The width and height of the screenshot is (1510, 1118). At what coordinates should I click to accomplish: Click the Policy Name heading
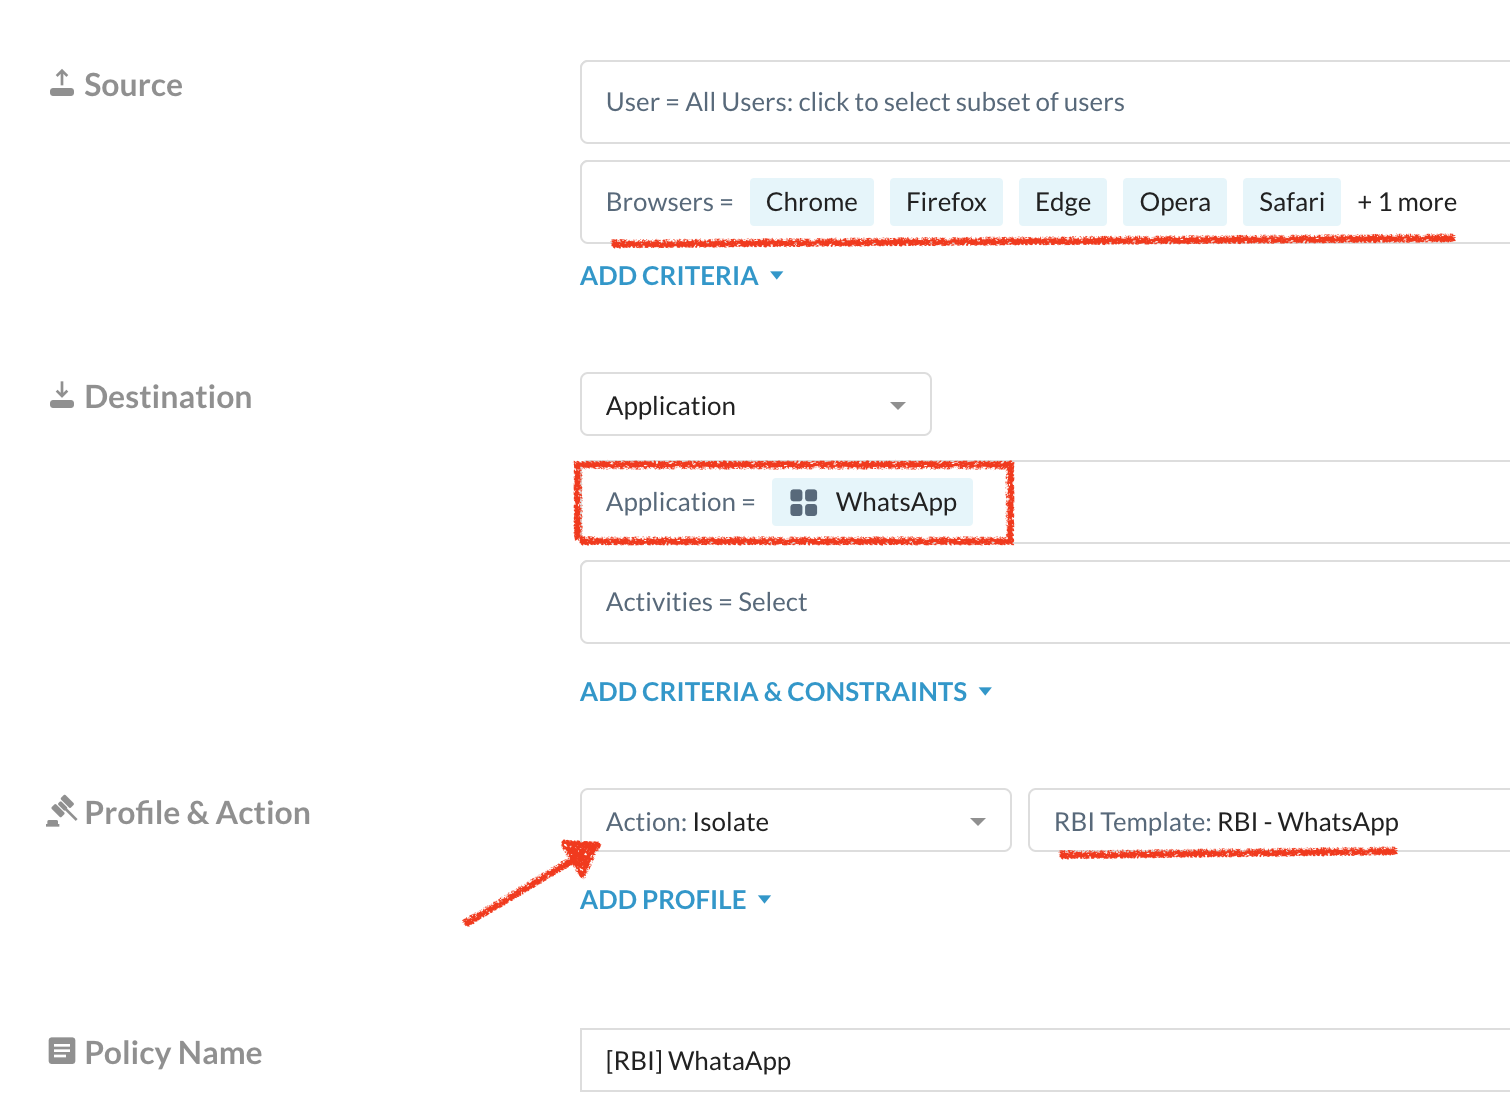(173, 1053)
